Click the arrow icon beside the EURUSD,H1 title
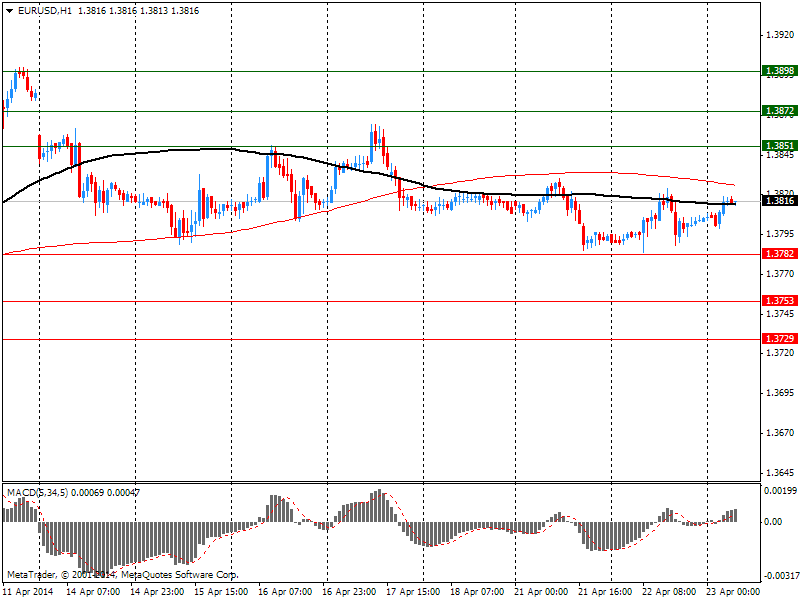The height and width of the screenshot is (600, 800). 9,9
